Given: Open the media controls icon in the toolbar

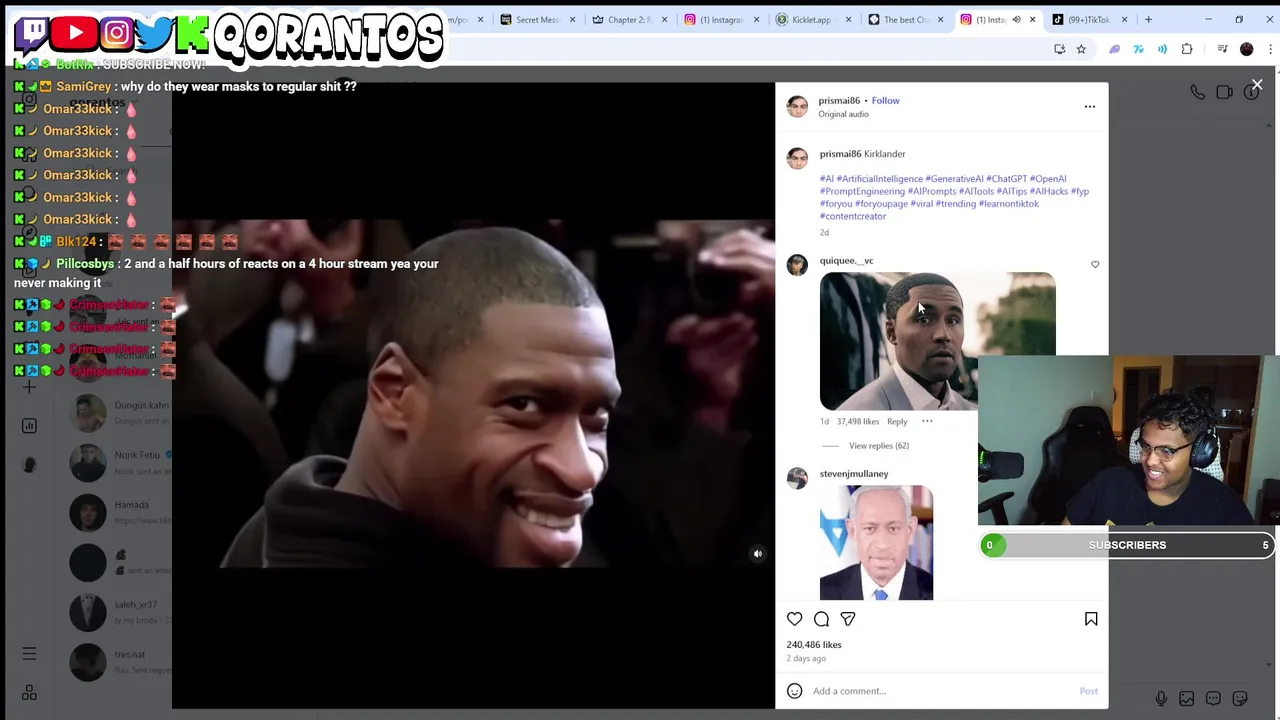Looking at the screenshot, I should click(x=1222, y=49).
